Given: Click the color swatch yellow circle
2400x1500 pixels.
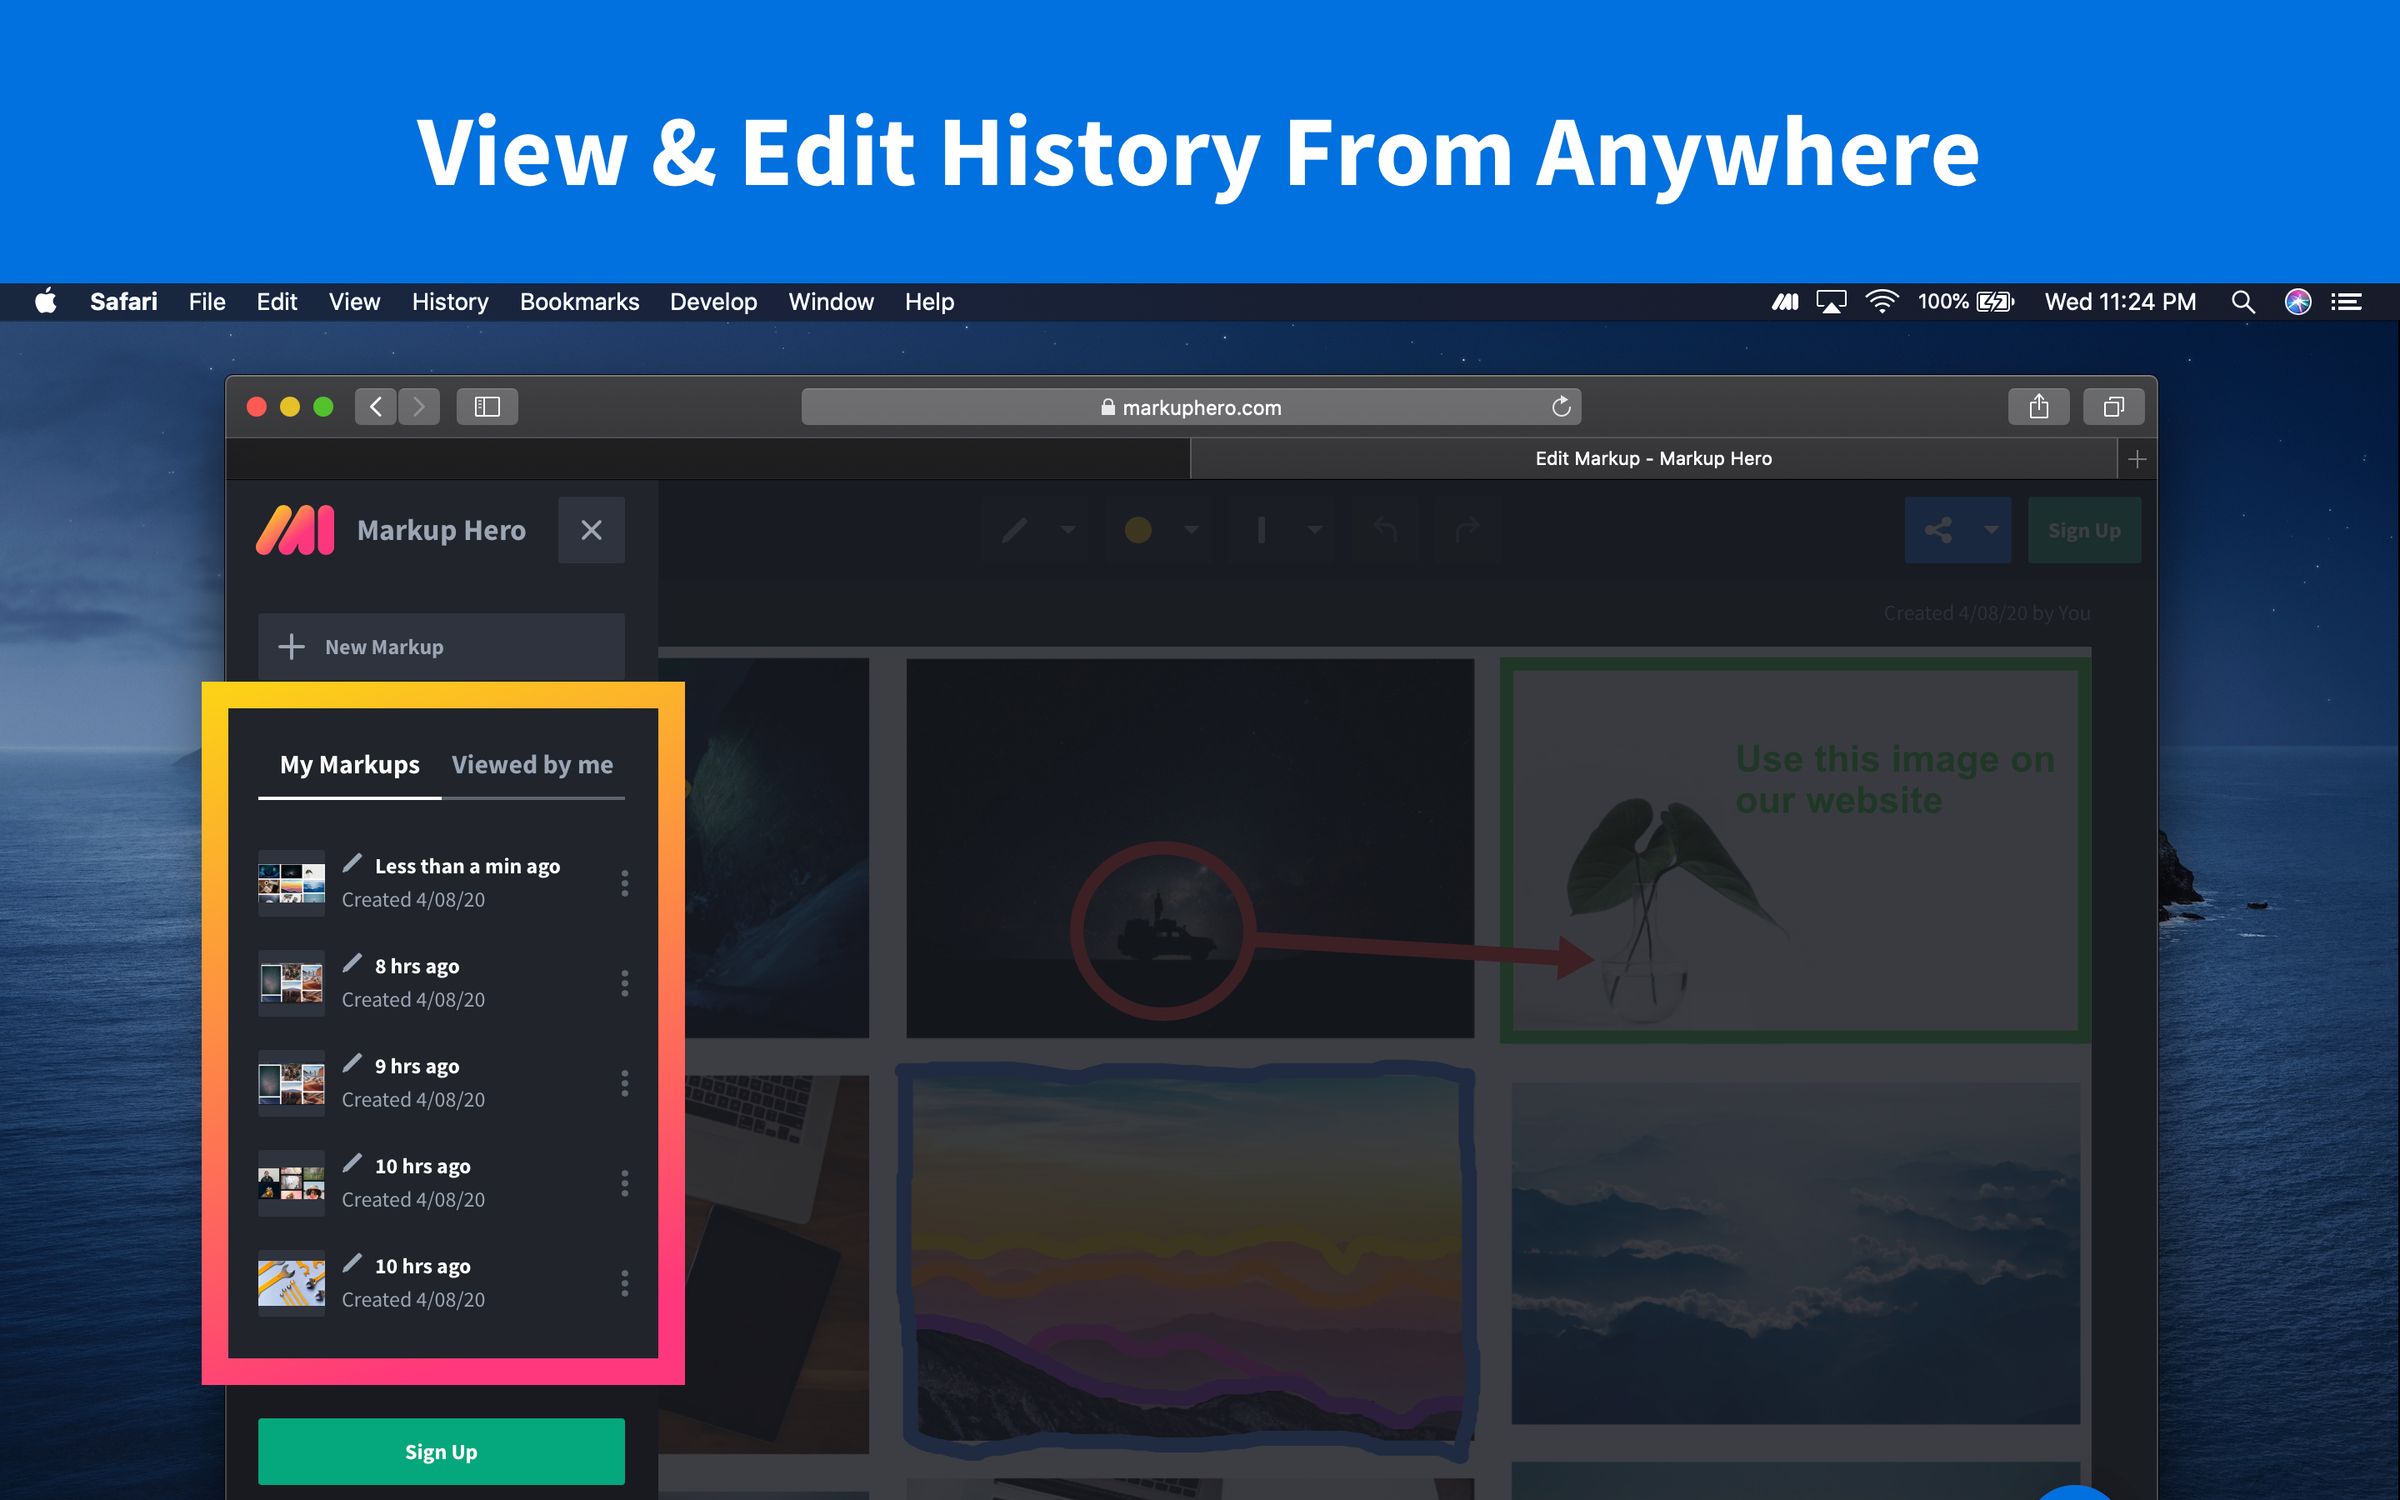Looking at the screenshot, I should [x=1135, y=529].
